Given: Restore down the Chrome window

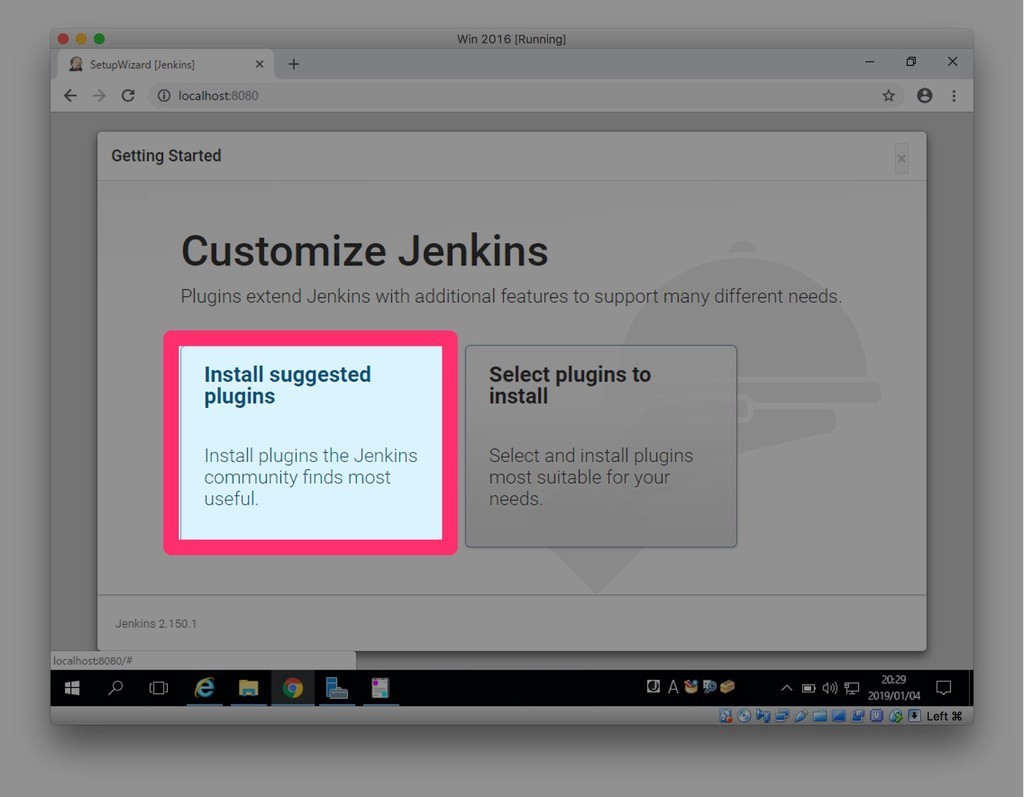Looking at the screenshot, I should [911, 61].
